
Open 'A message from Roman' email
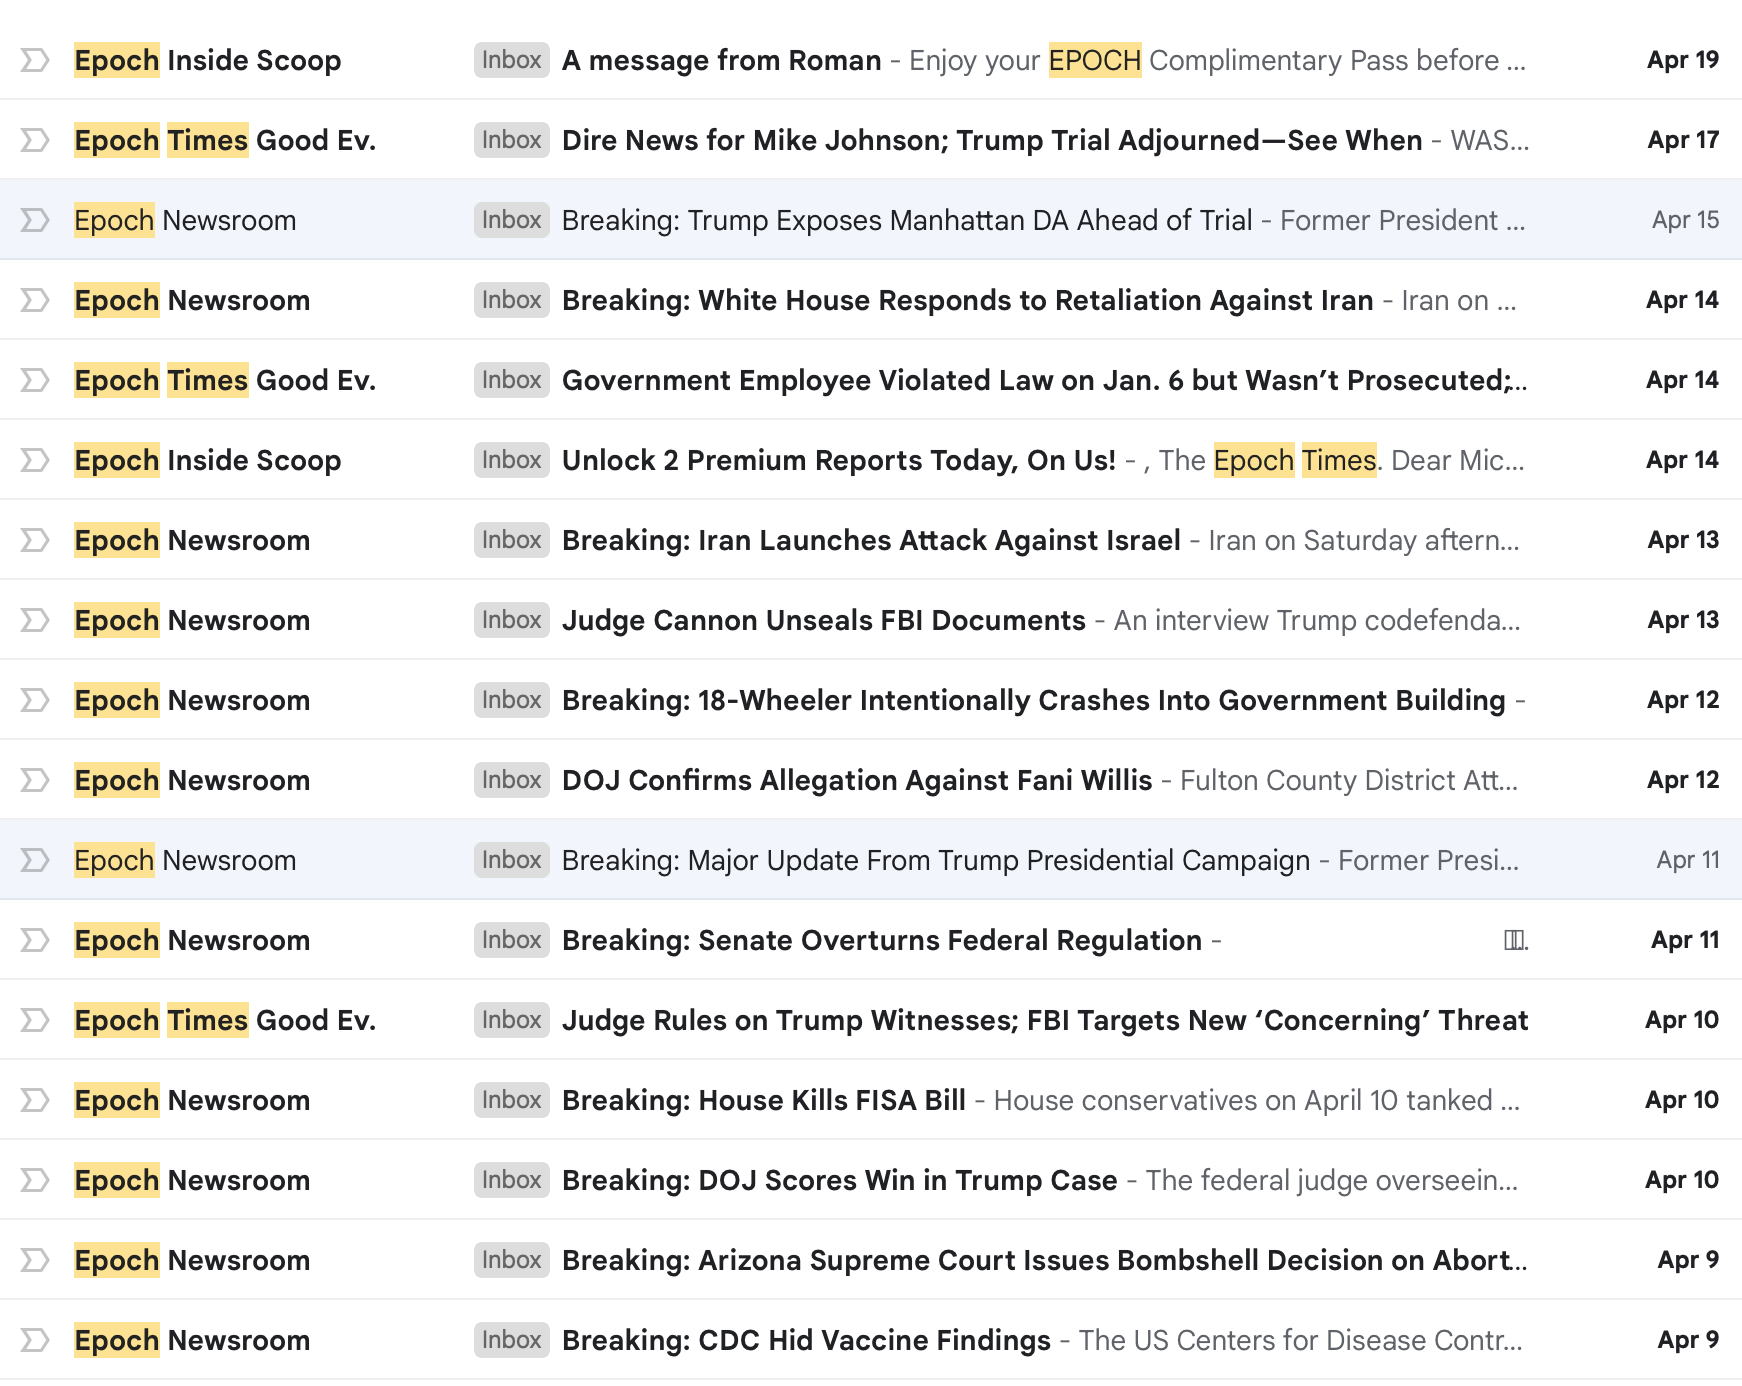tap(722, 60)
